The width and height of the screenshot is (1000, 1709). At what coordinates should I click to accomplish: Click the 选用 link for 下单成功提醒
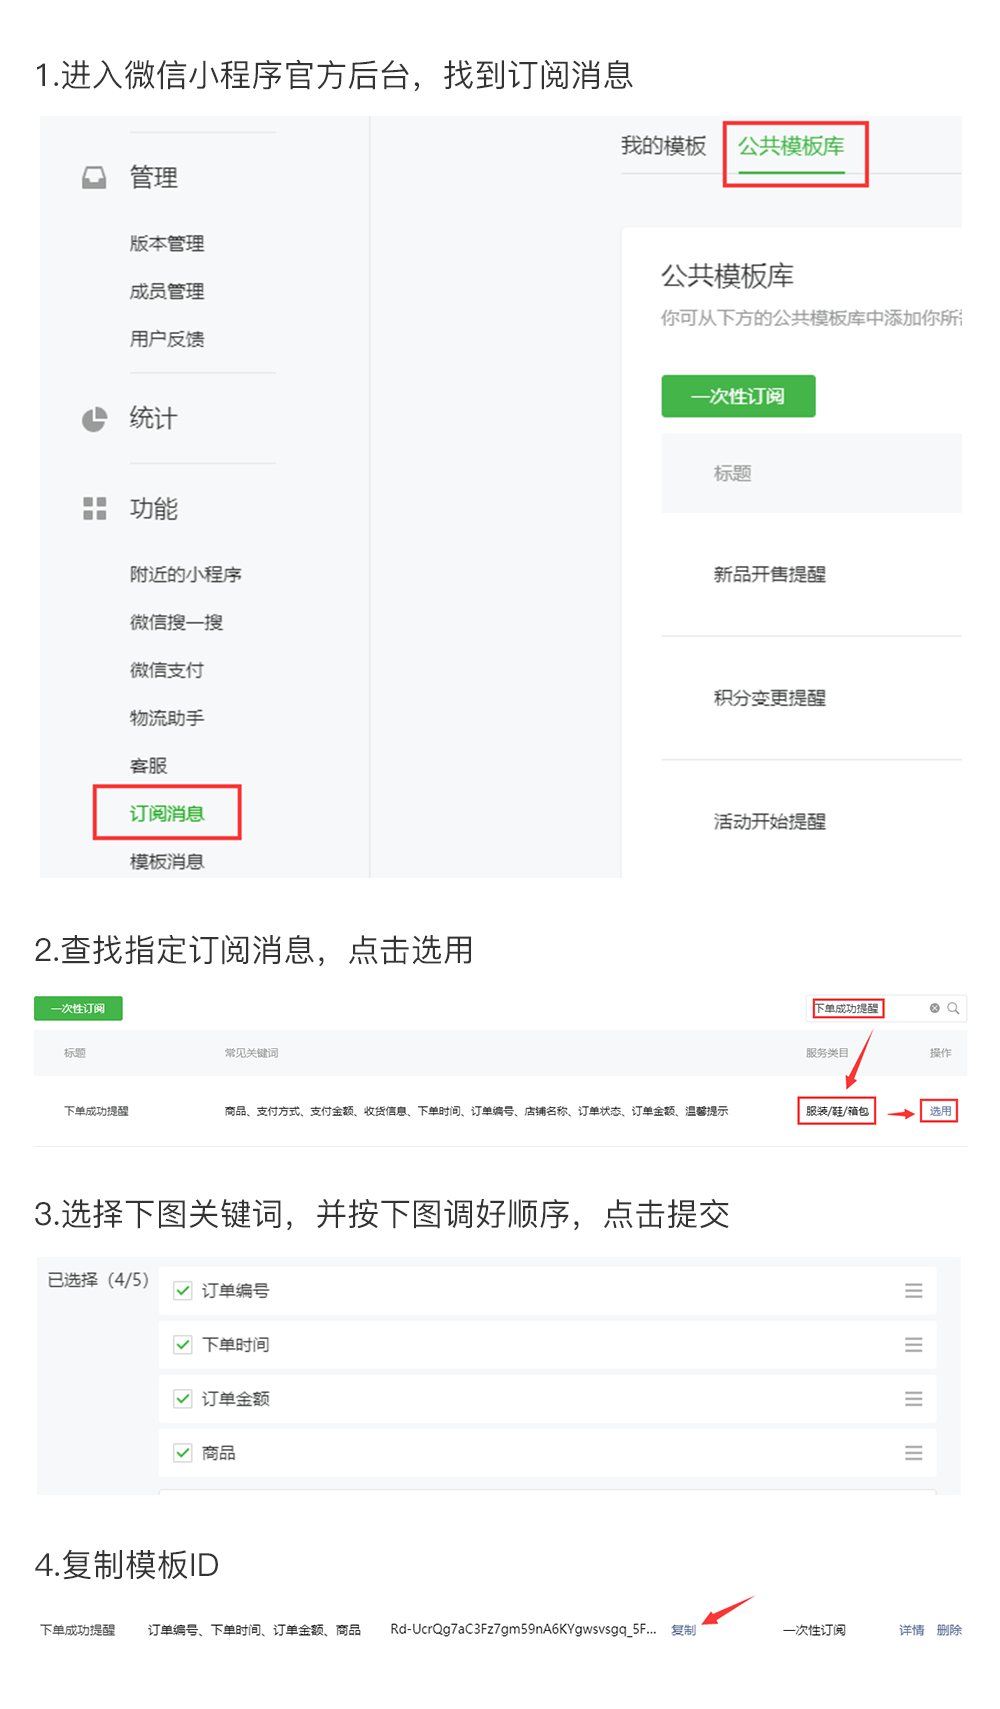pos(940,1111)
